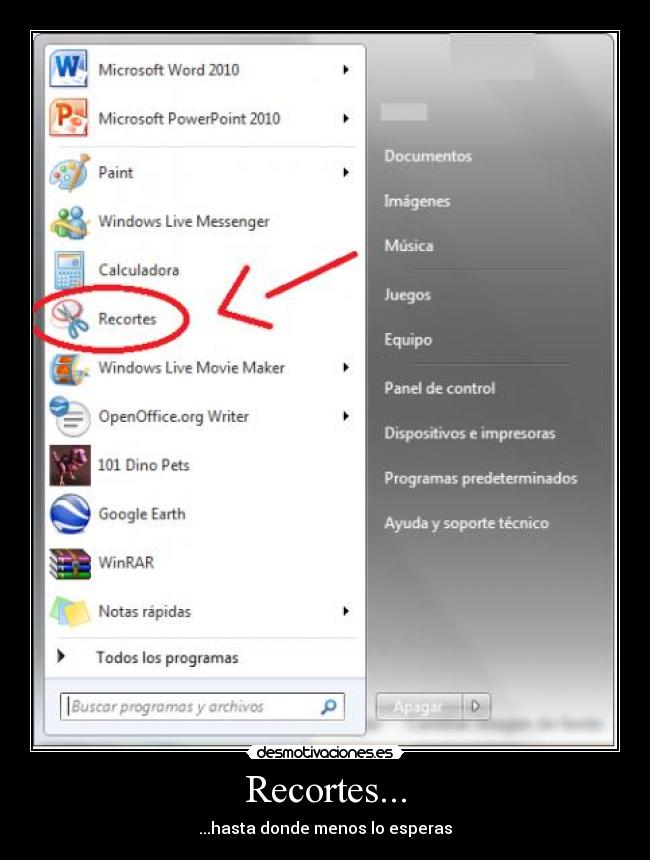Viewport: 650px width, 860px height.
Task: Start Windows Live Messenger icon
Action: [x=69, y=222]
